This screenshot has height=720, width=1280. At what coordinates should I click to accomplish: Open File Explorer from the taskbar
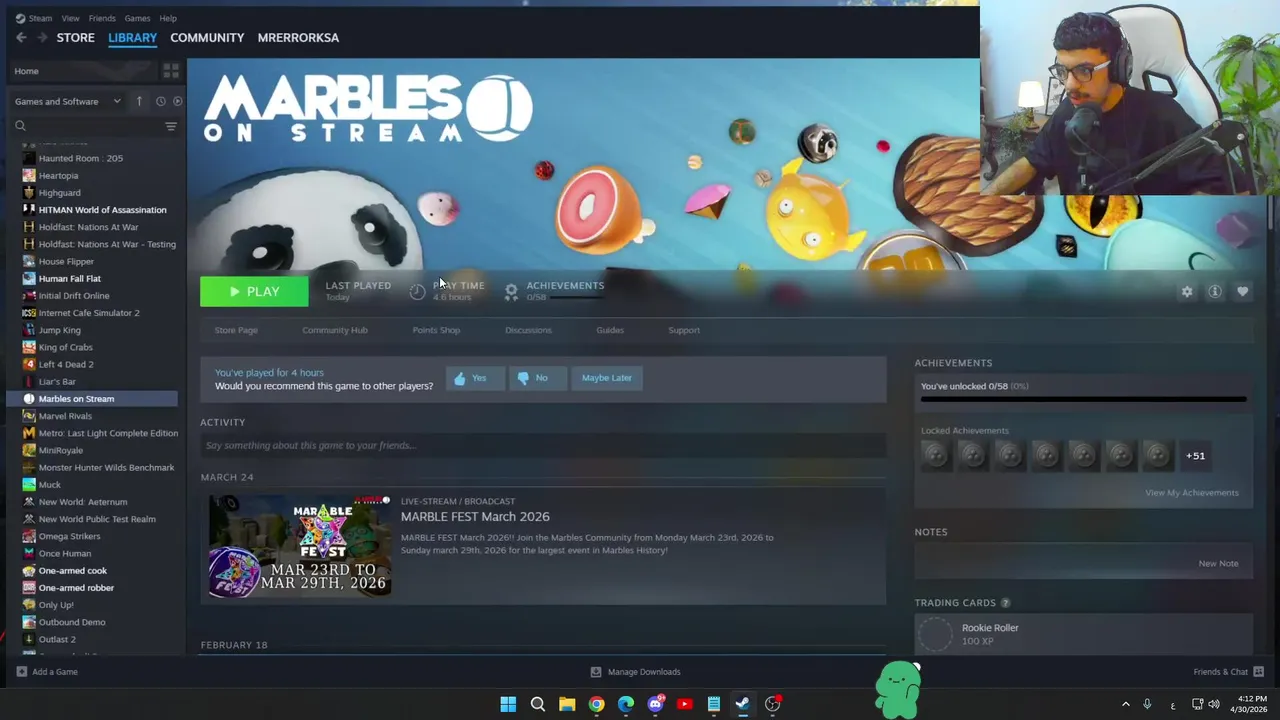(x=567, y=704)
